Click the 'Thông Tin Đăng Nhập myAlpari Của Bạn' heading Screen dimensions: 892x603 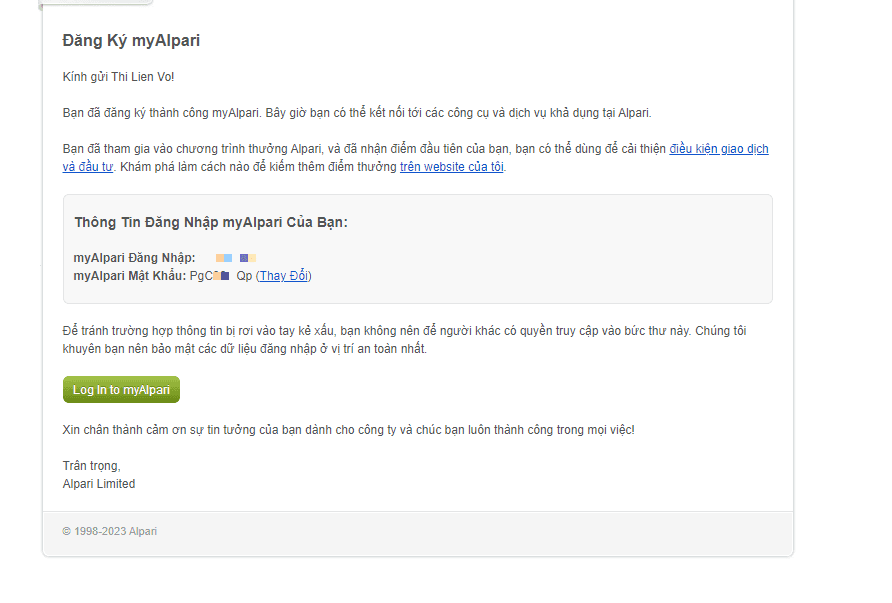211,222
